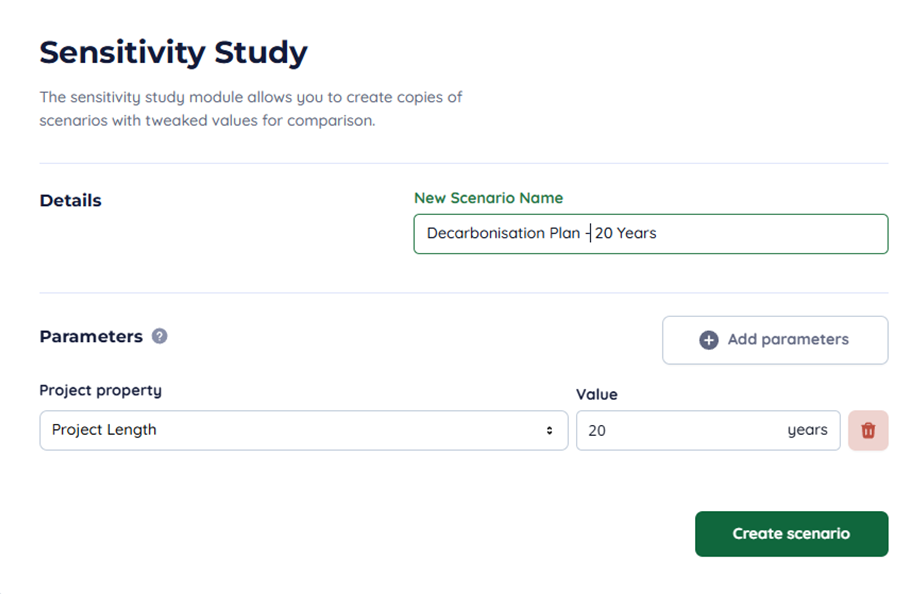
Task: Select the red delete icon beside the Value field
Action: 868,430
